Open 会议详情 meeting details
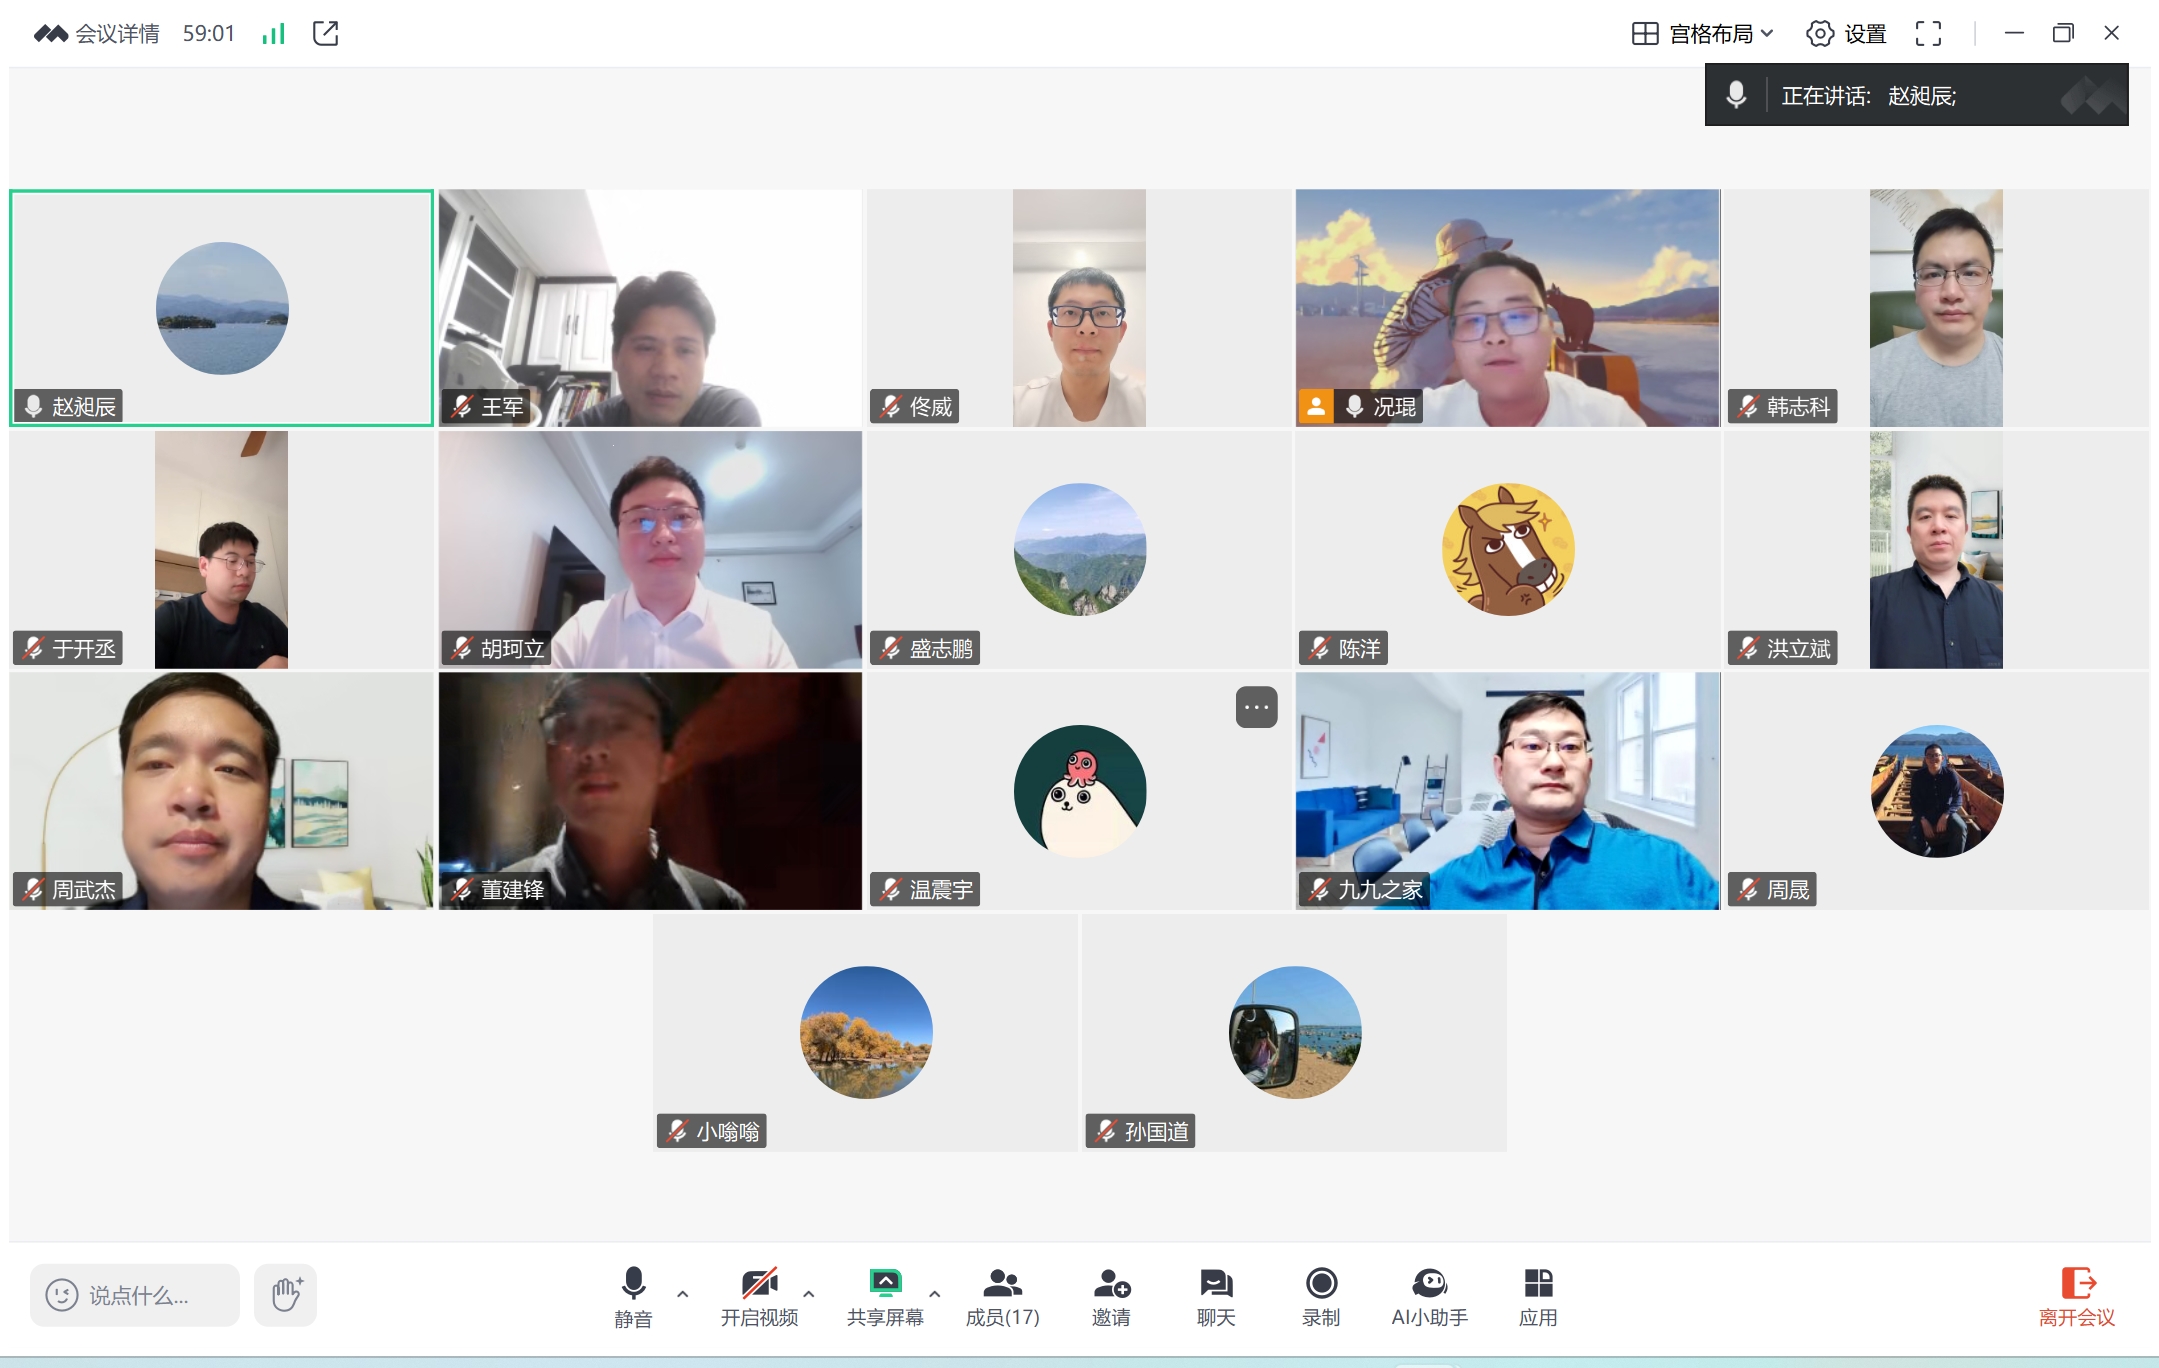Screen dimensions: 2159x1368 [x=97, y=34]
